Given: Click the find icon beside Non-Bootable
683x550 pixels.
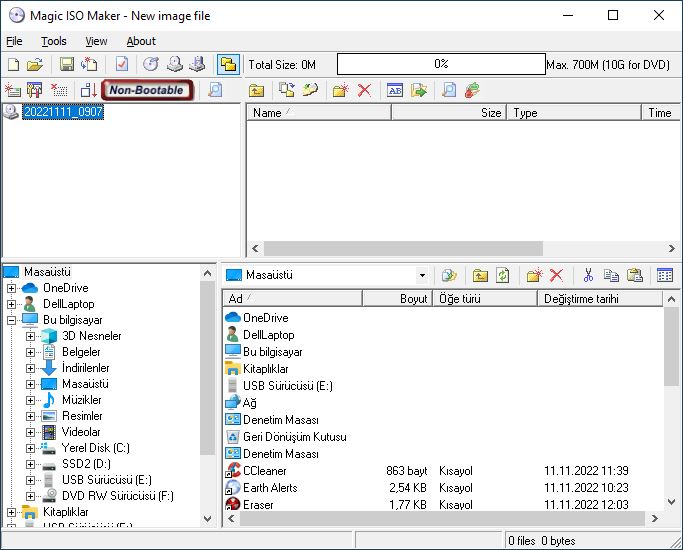Looking at the screenshot, I should pos(215,90).
